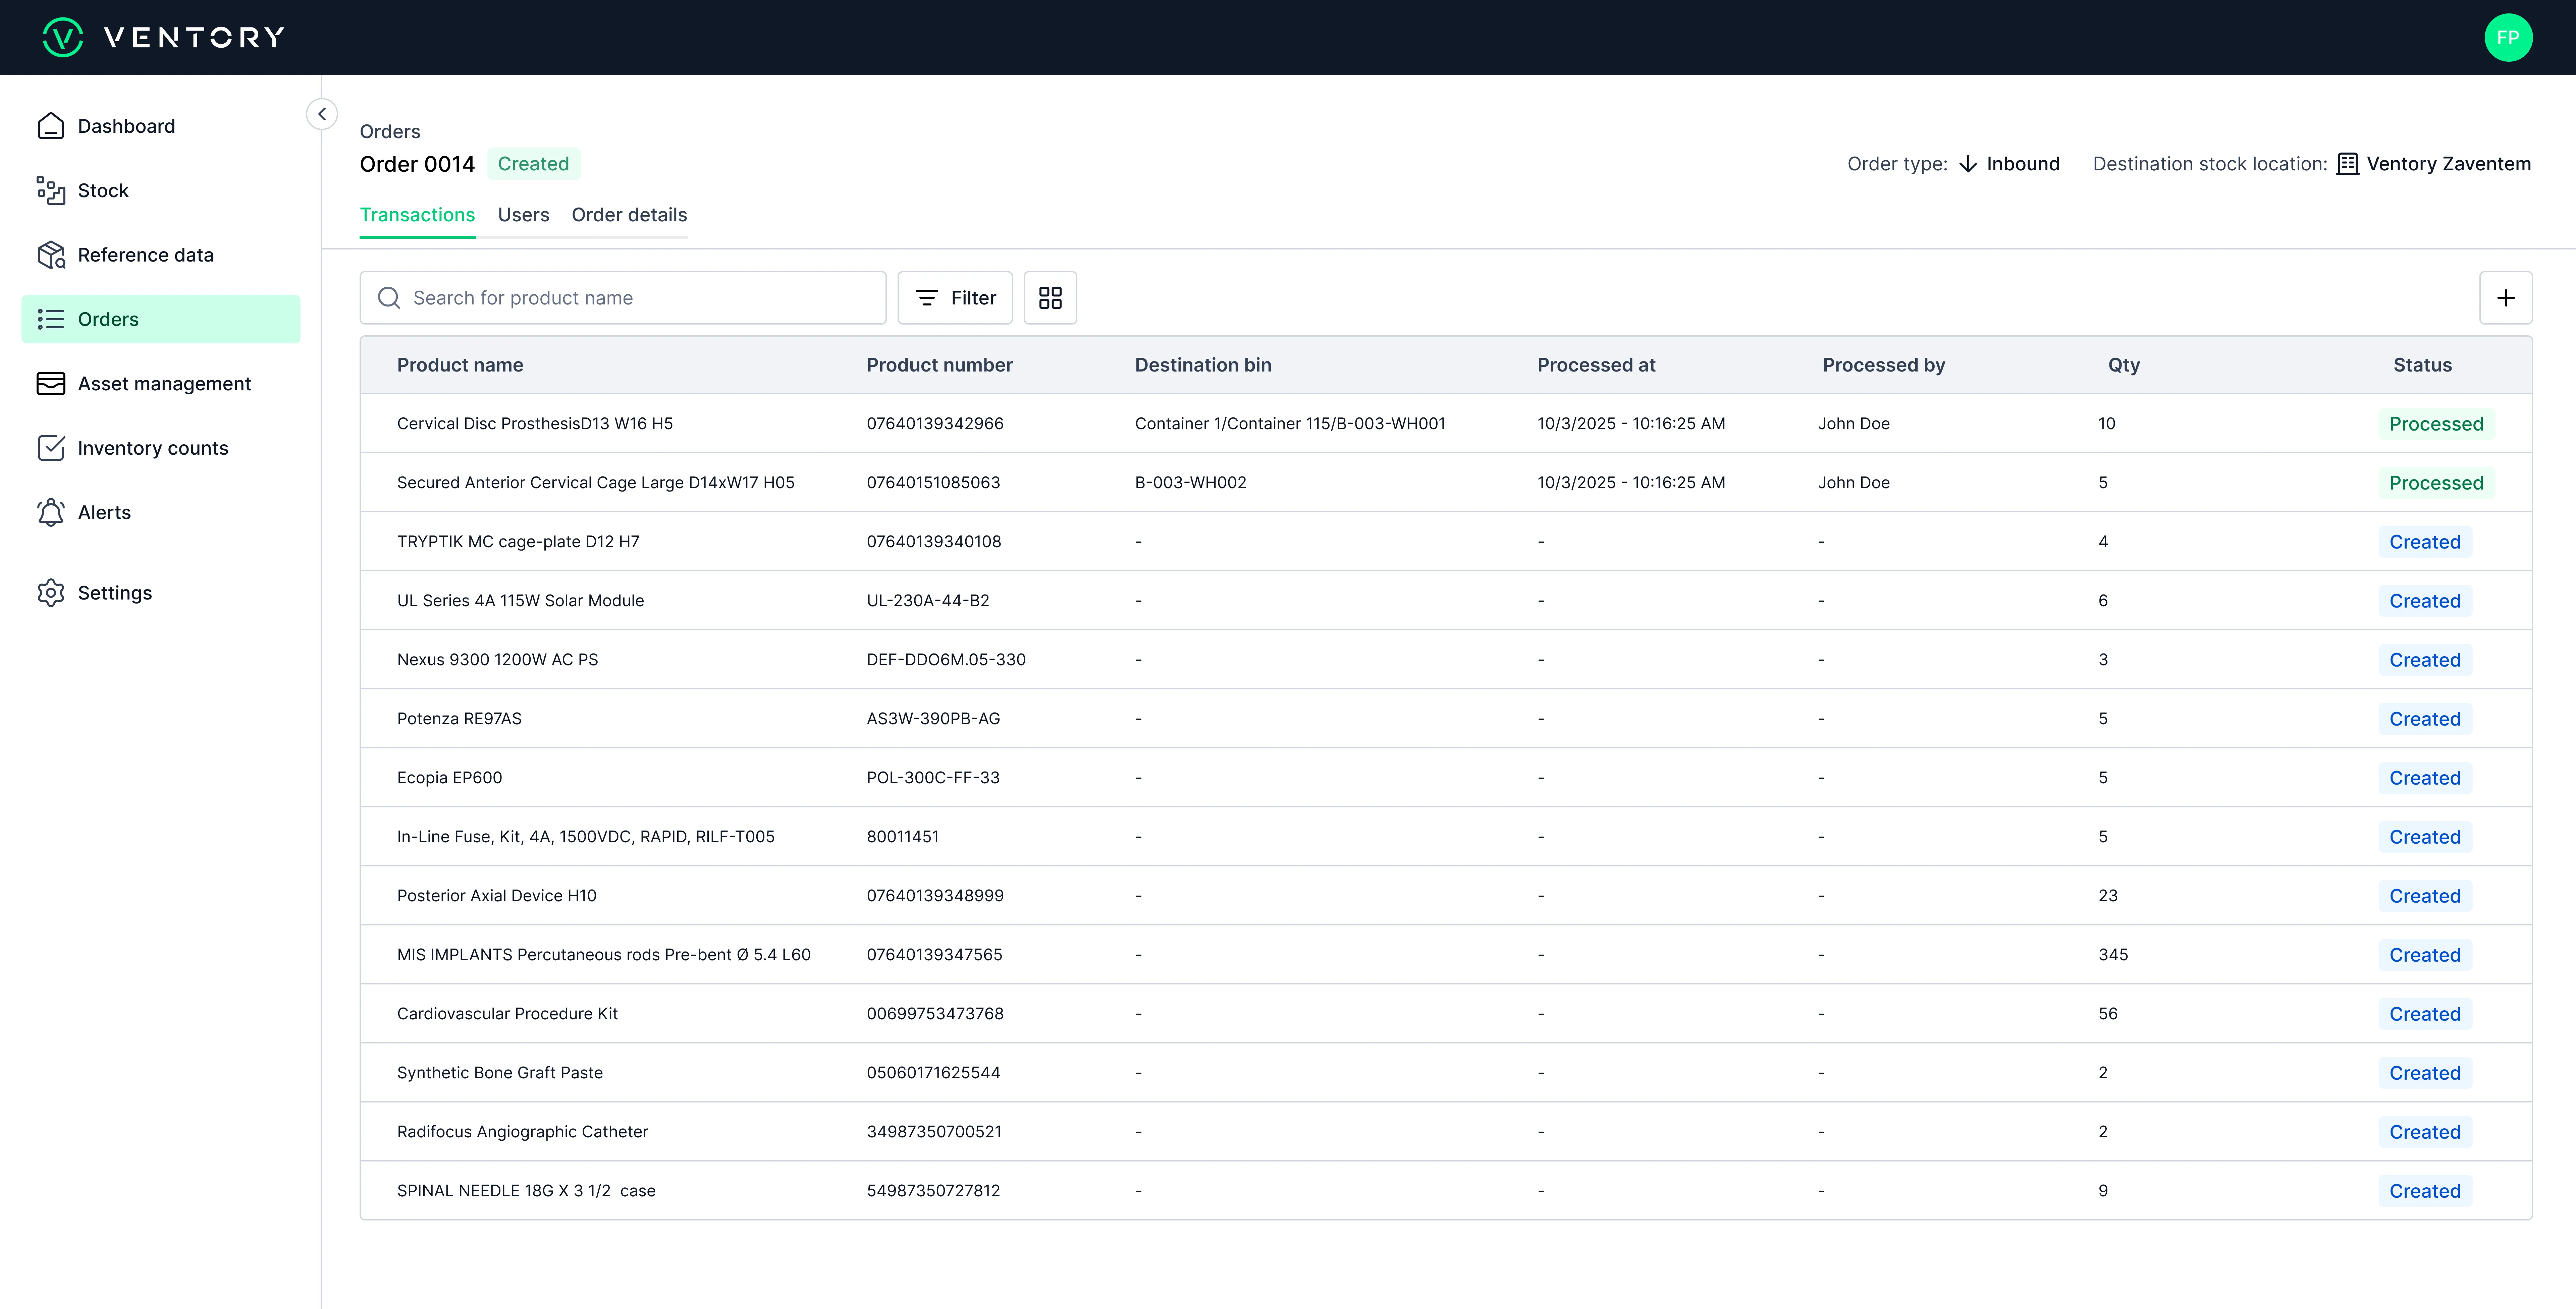The height and width of the screenshot is (1309, 2576).
Task: Focus the product name search field
Action: [640, 298]
